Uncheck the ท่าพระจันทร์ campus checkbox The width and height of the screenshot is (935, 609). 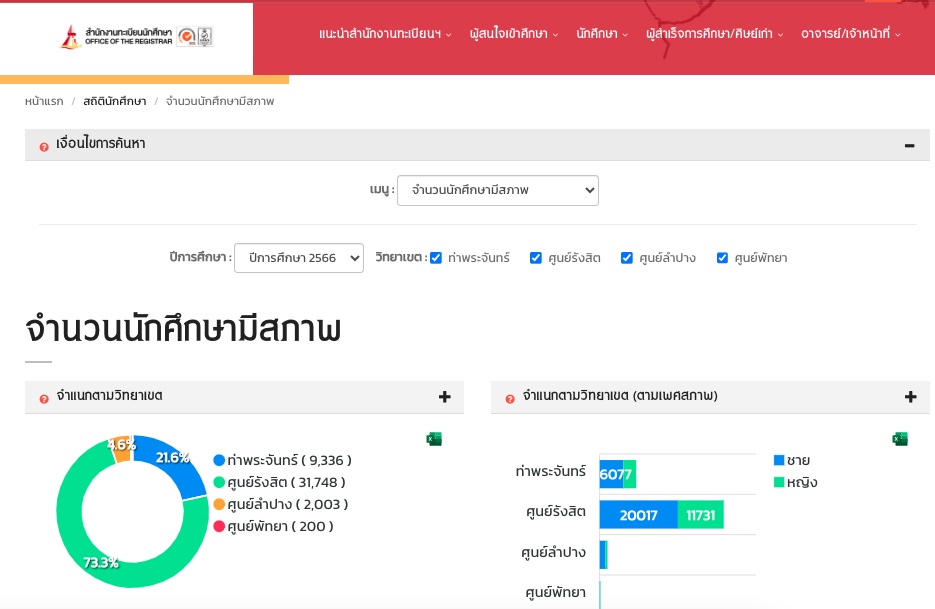(436, 258)
